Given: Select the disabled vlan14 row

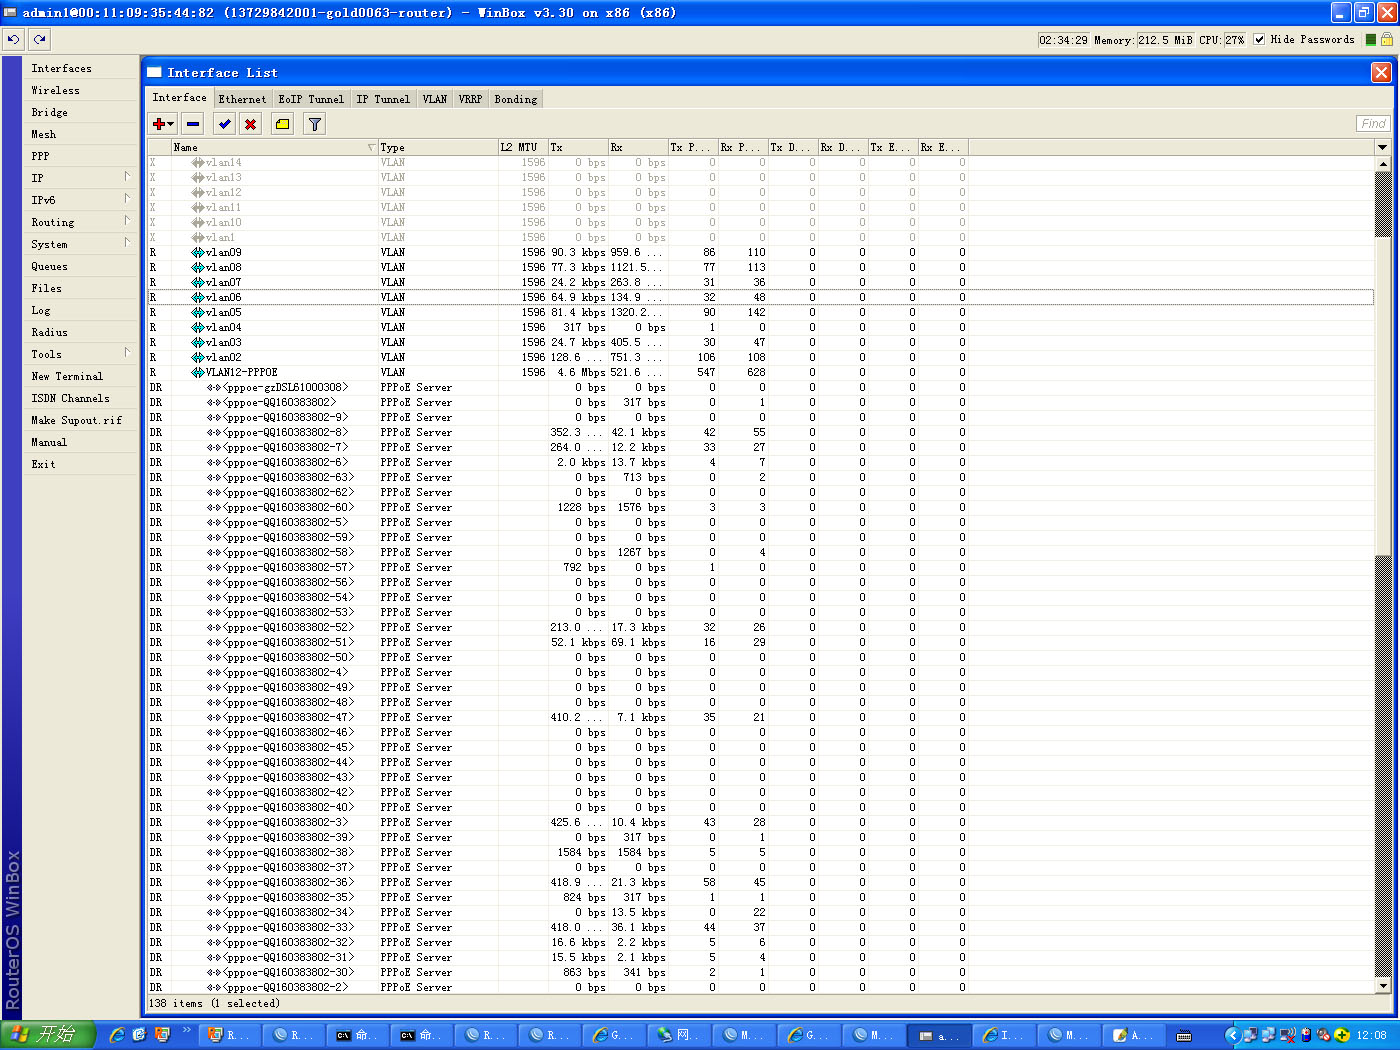Looking at the screenshot, I should coord(760,162).
